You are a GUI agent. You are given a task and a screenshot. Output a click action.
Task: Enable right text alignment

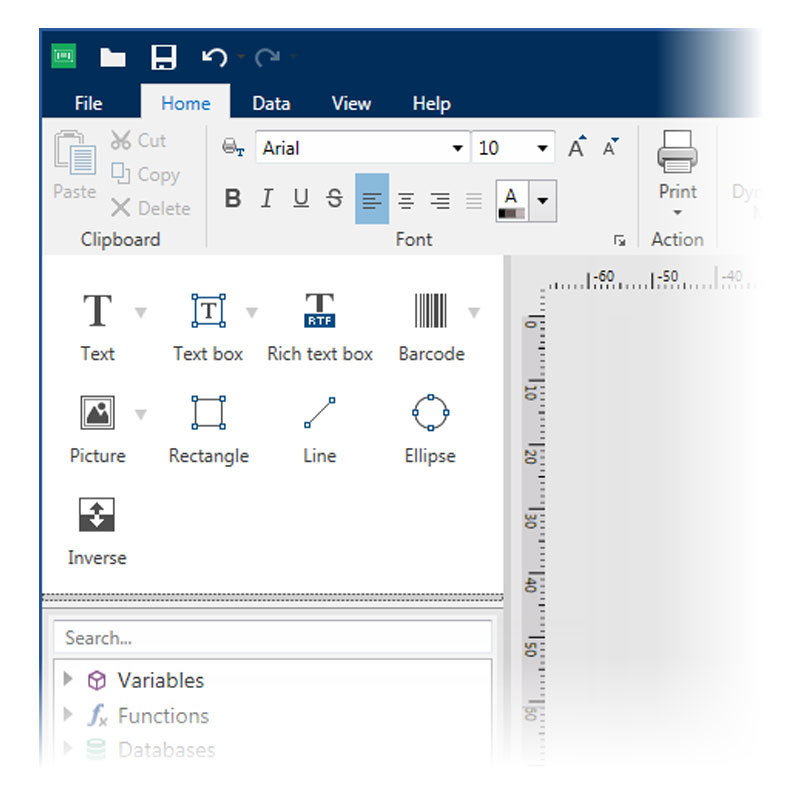(x=440, y=199)
